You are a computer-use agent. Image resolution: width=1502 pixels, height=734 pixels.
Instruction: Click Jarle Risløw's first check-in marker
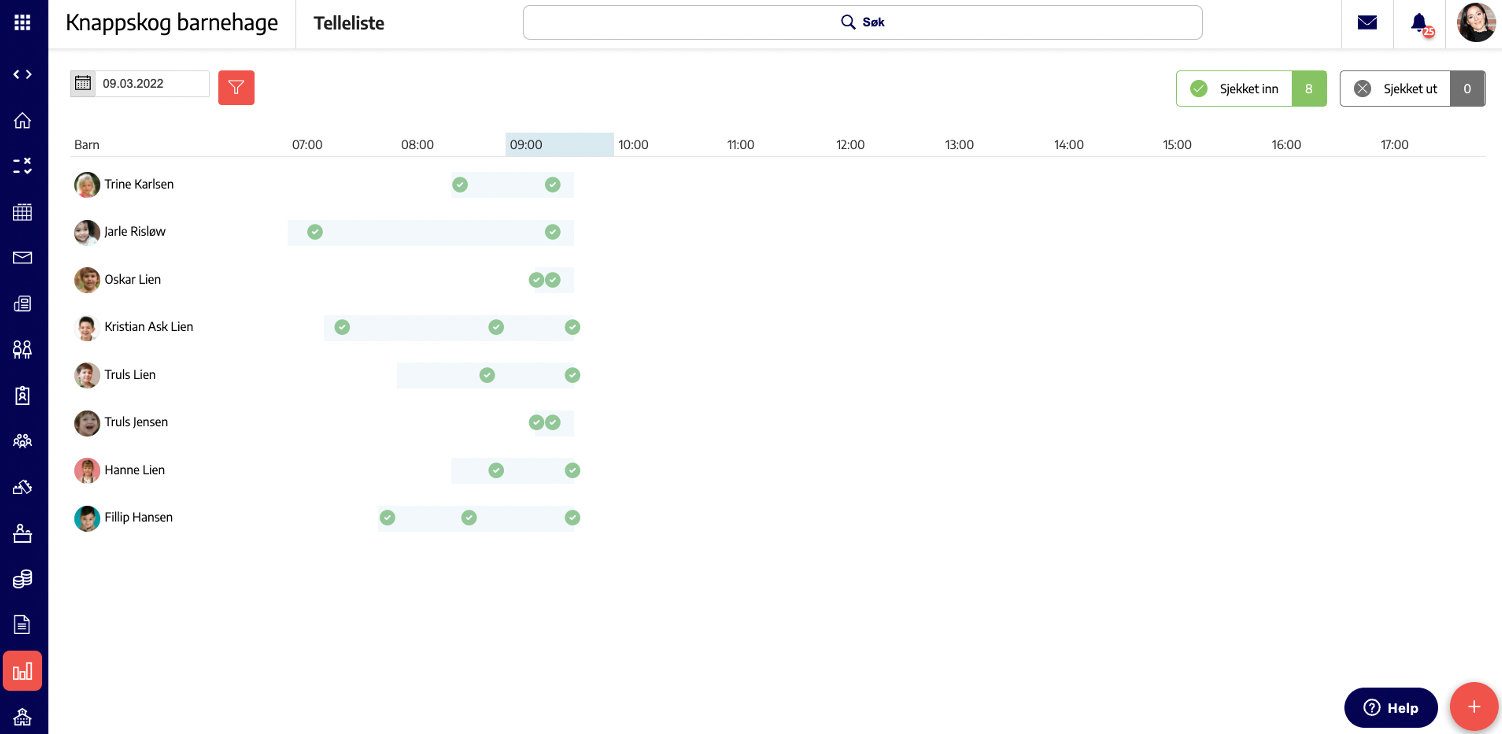[x=315, y=232]
